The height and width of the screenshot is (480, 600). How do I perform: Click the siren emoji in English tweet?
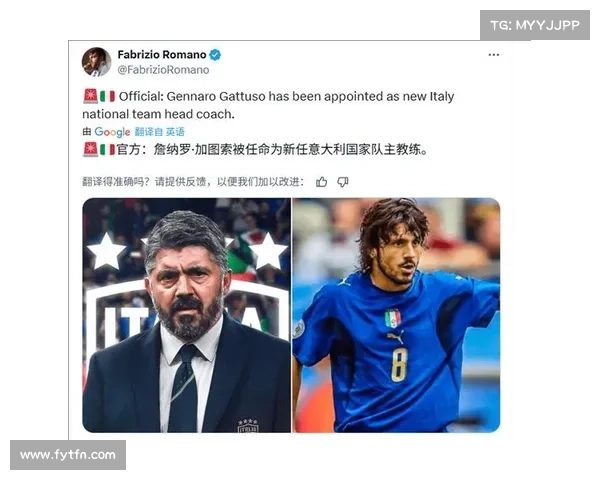point(90,96)
